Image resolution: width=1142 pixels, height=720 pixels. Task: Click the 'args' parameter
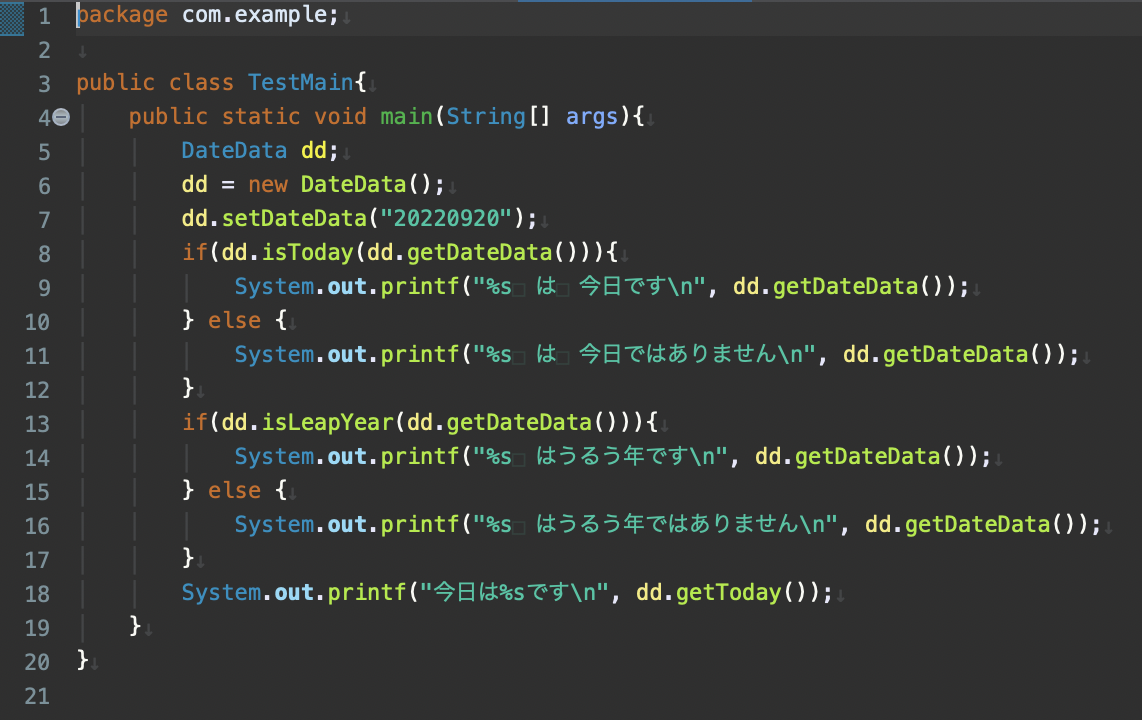(x=592, y=116)
